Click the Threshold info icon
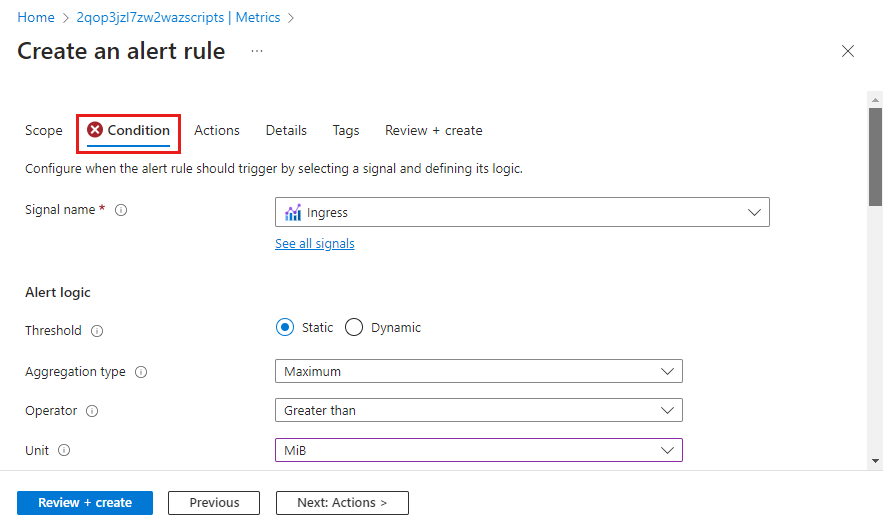Screen dimensions: 883x532 [97, 331]
